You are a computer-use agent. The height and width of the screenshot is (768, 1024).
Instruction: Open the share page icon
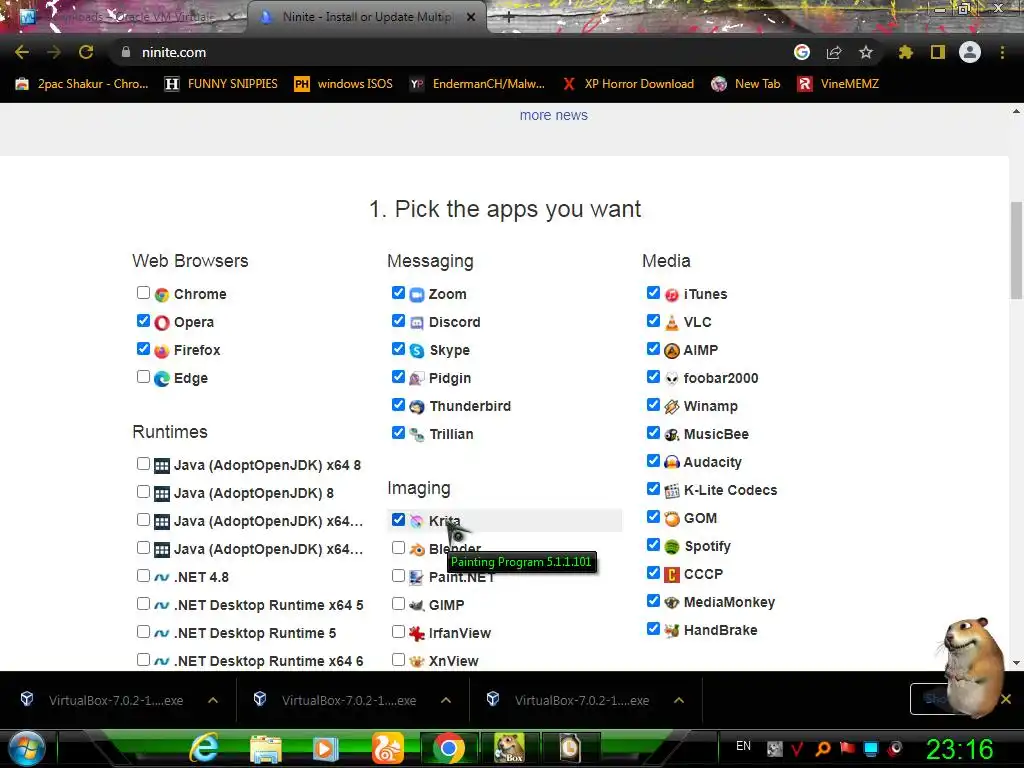coord(834,52)
